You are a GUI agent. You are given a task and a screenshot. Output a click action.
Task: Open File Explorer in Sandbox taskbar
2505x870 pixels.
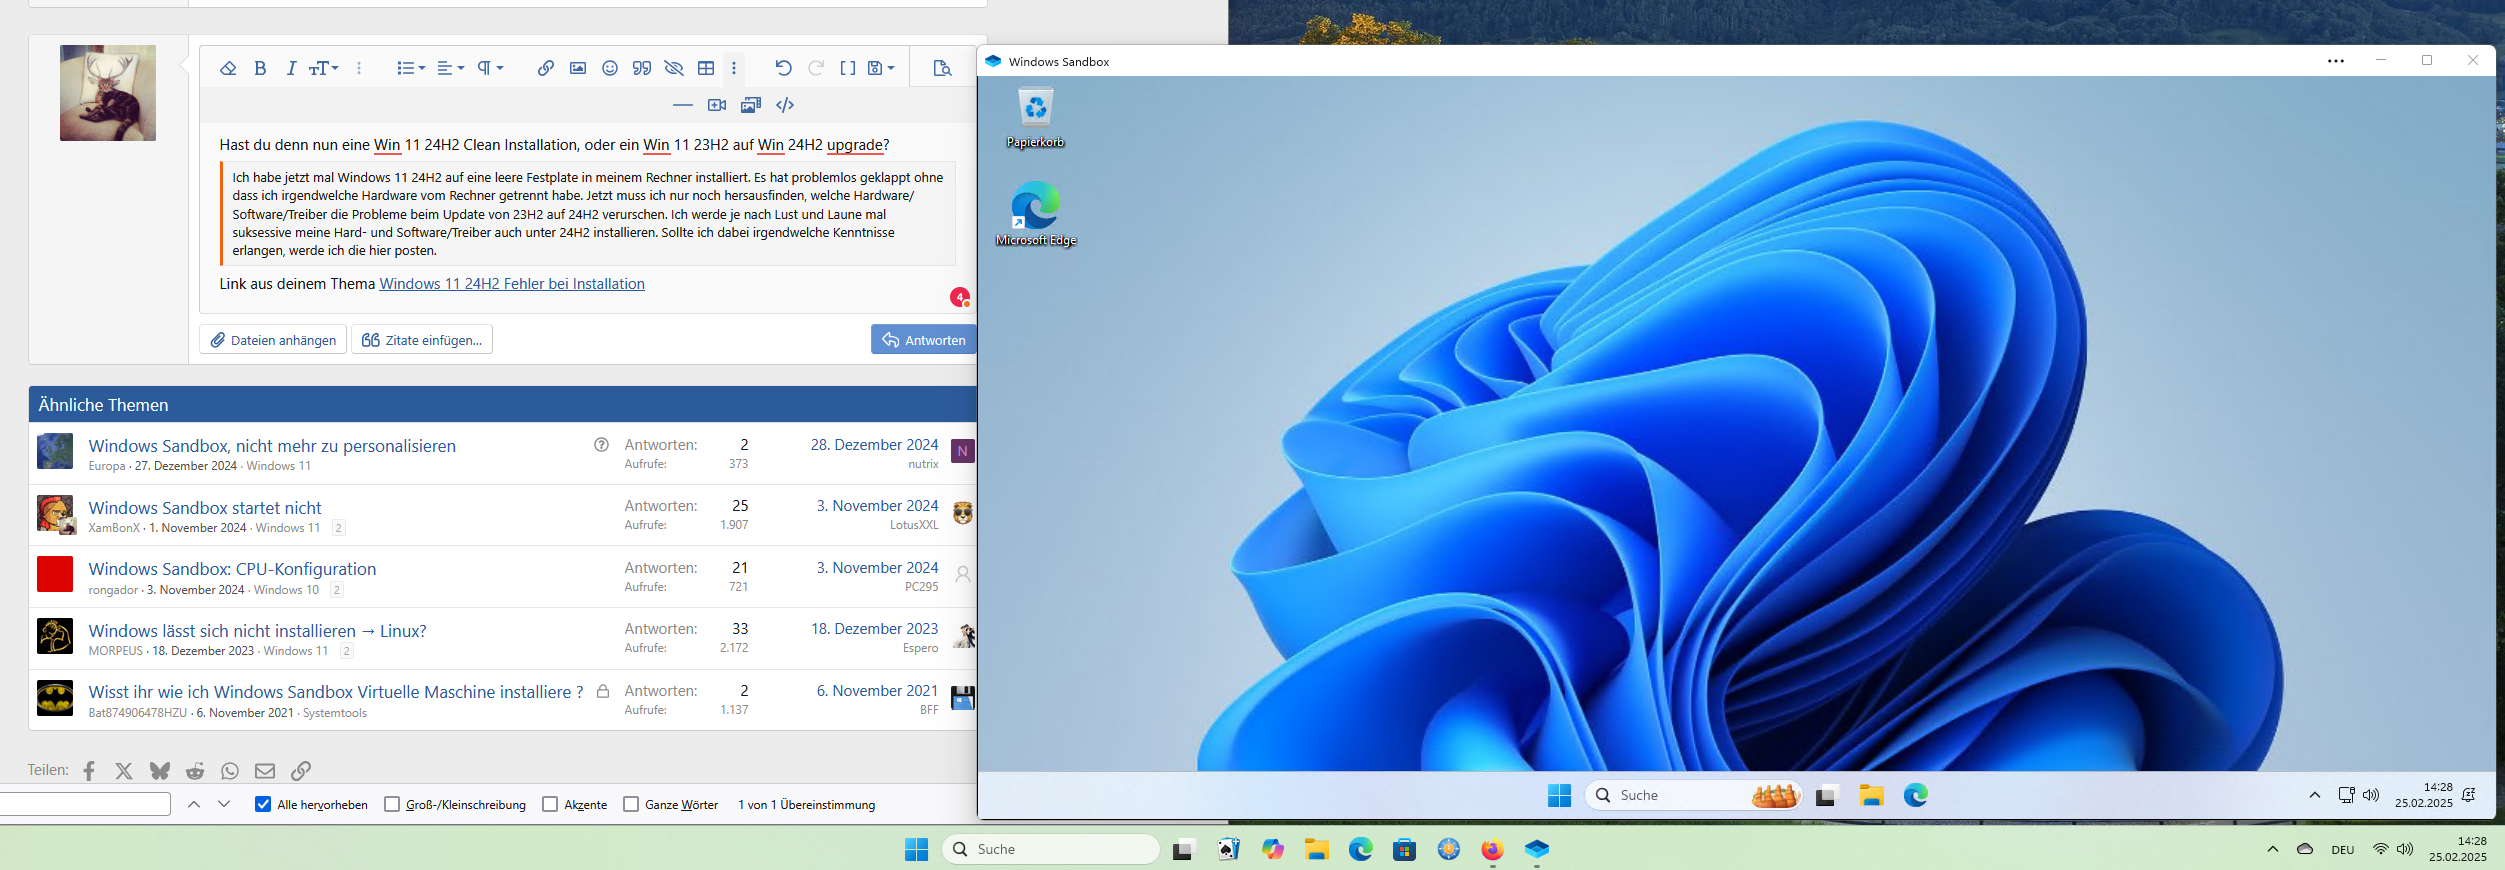pos(1871,795)
